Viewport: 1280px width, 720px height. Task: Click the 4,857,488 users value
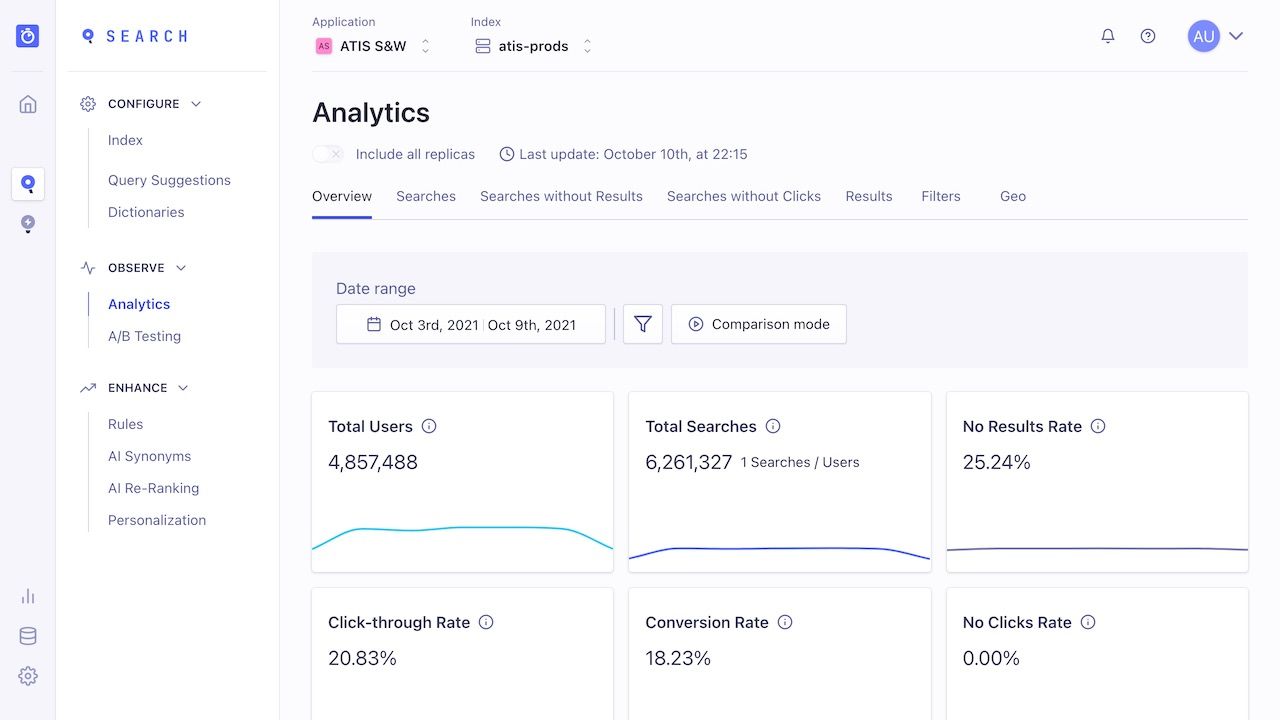pos(373,462)
